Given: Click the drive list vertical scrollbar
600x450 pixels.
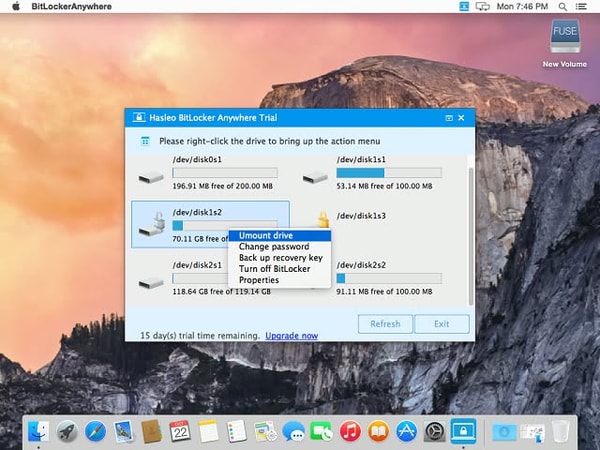Looking at the screenshot, I should 470,236.
